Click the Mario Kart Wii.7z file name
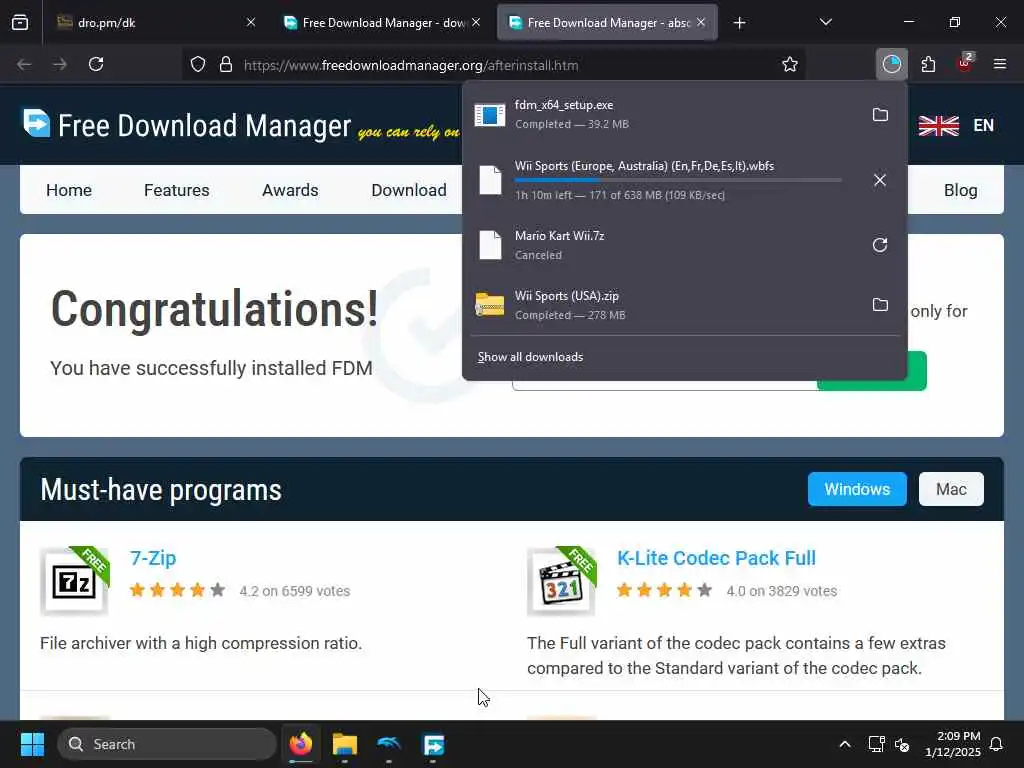The width and height of the screenshot is (1024, 768). coord(559,236)
